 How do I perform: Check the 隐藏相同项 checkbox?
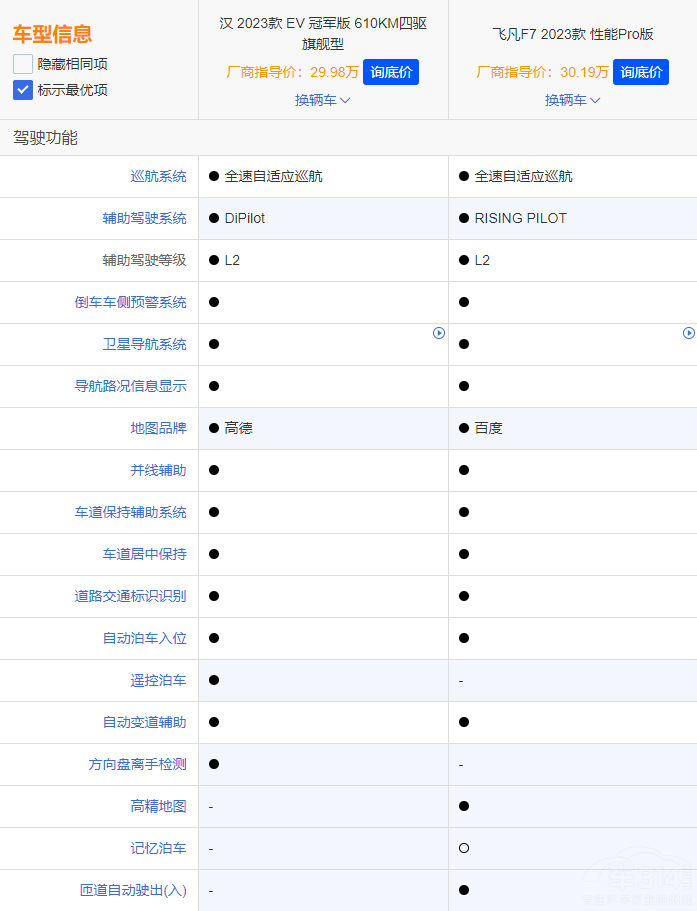click(23, 64)
